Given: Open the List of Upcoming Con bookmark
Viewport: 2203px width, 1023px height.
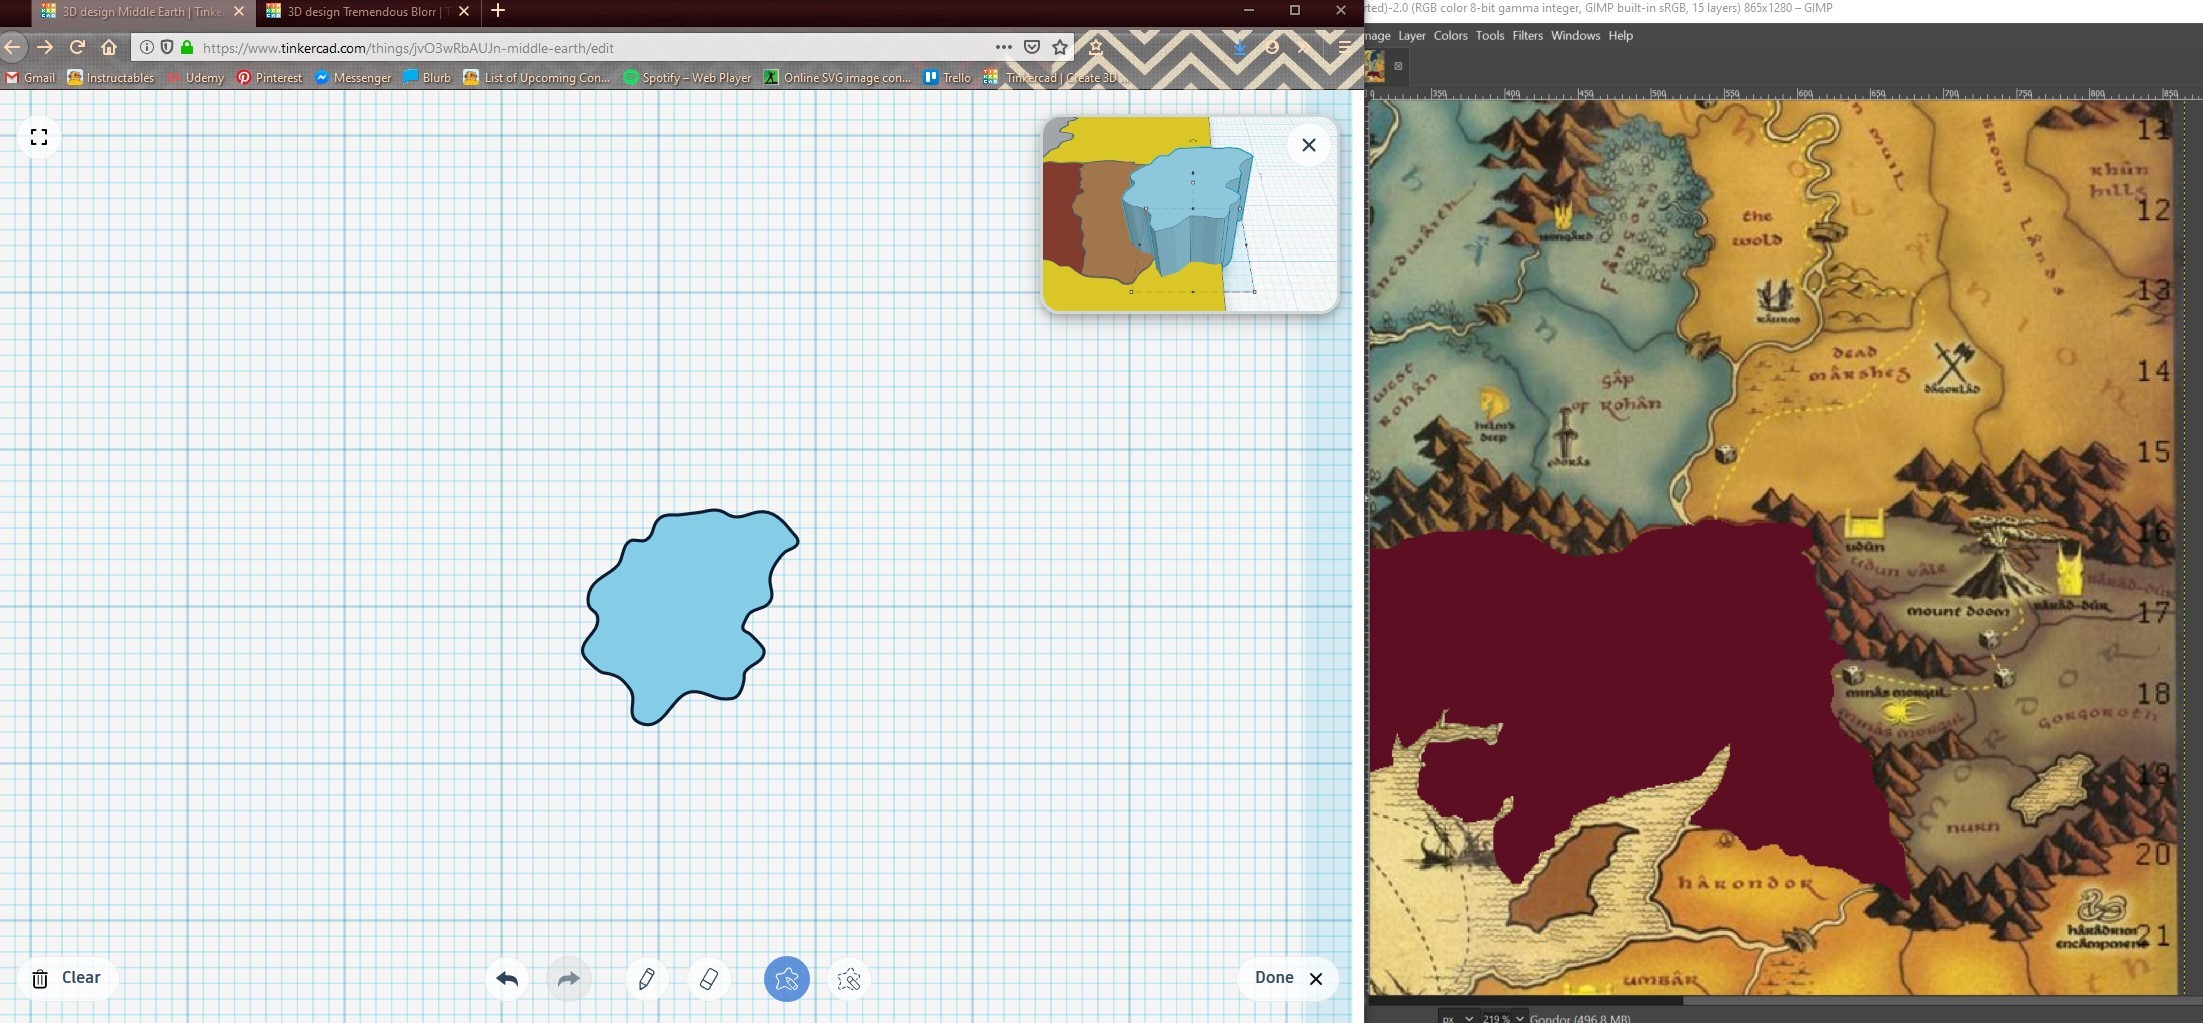Looking at the screenshot, I should click(x=536, y=77).
